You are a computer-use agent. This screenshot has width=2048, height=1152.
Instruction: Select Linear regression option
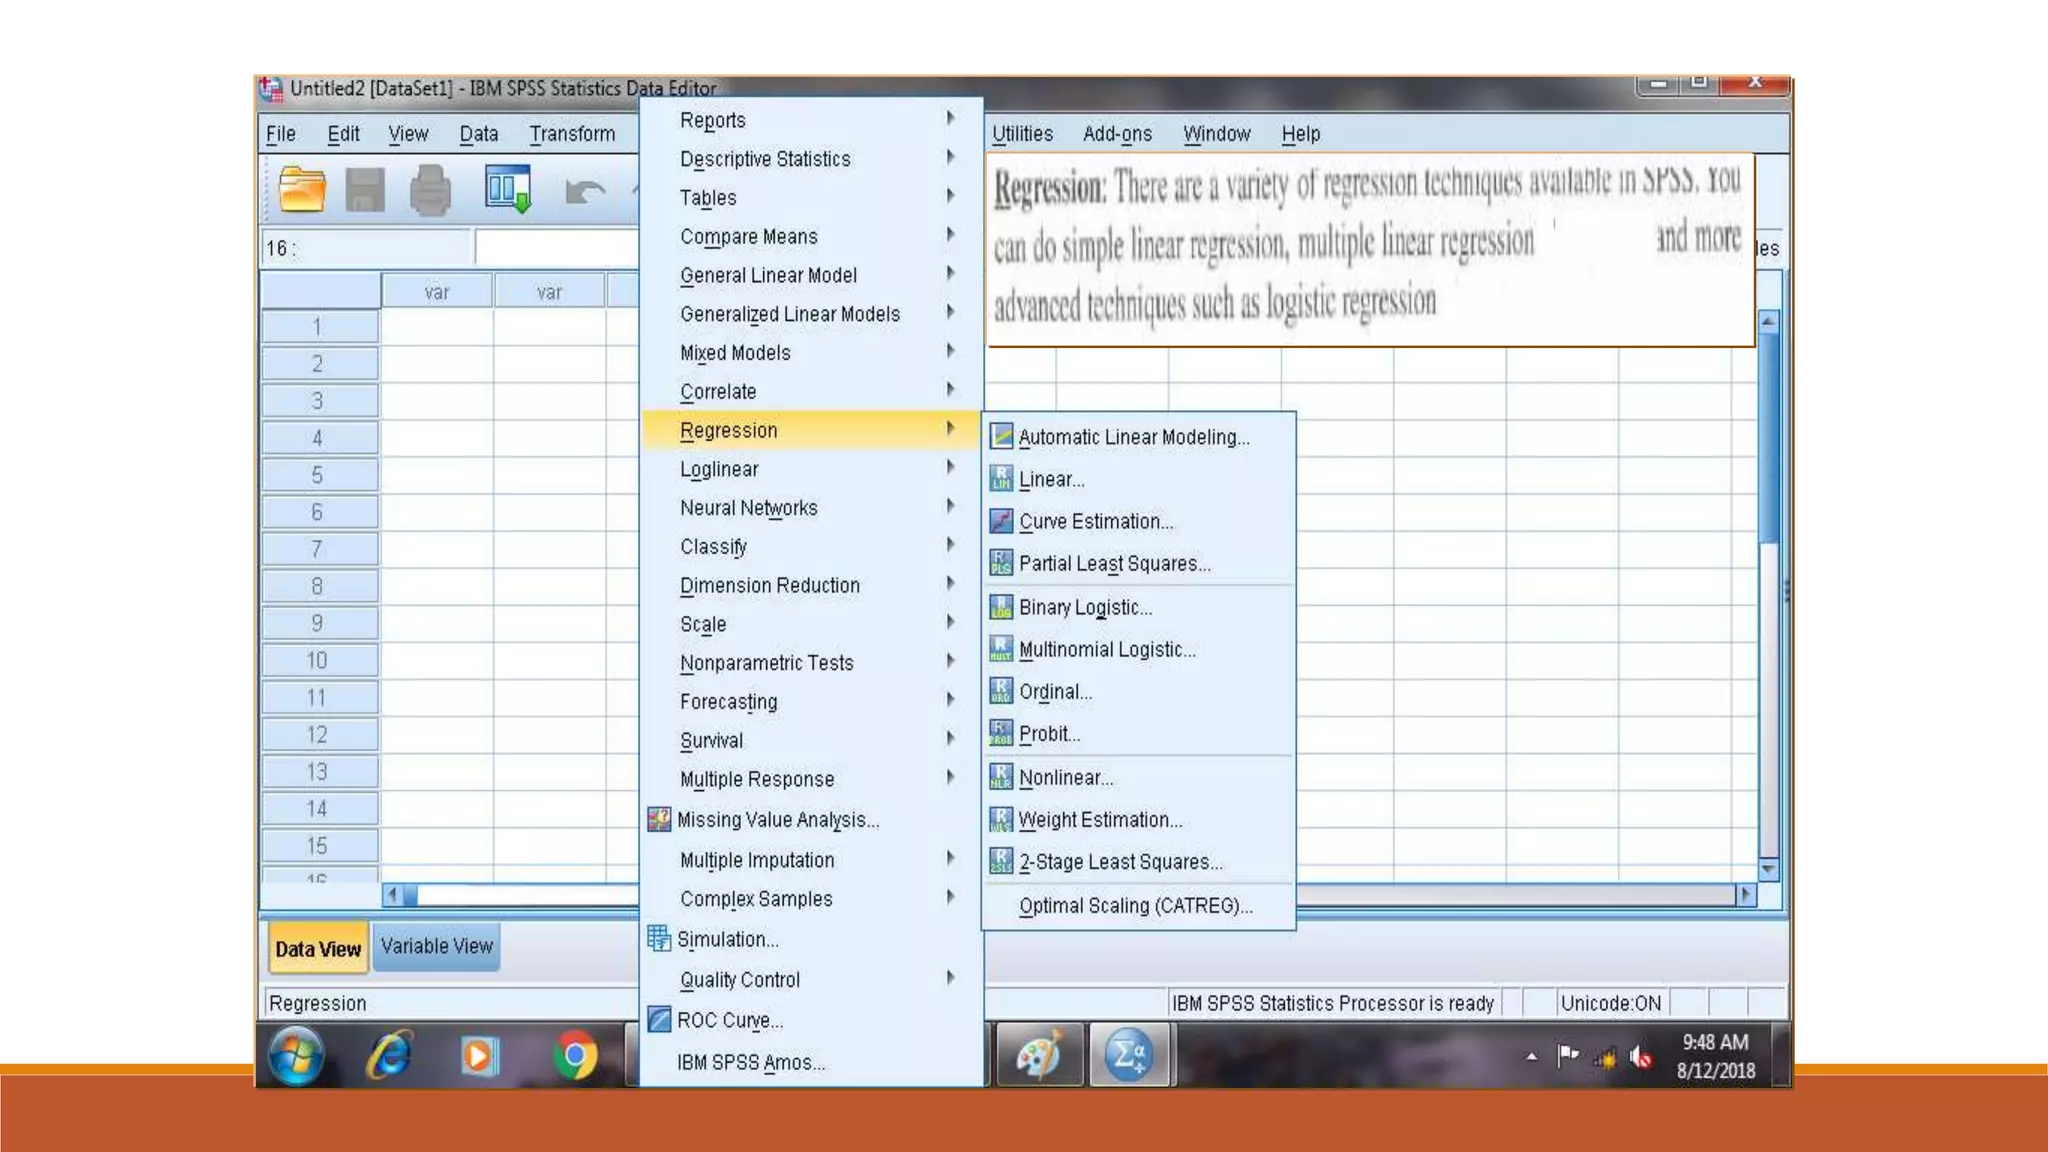coord(1051,480)
